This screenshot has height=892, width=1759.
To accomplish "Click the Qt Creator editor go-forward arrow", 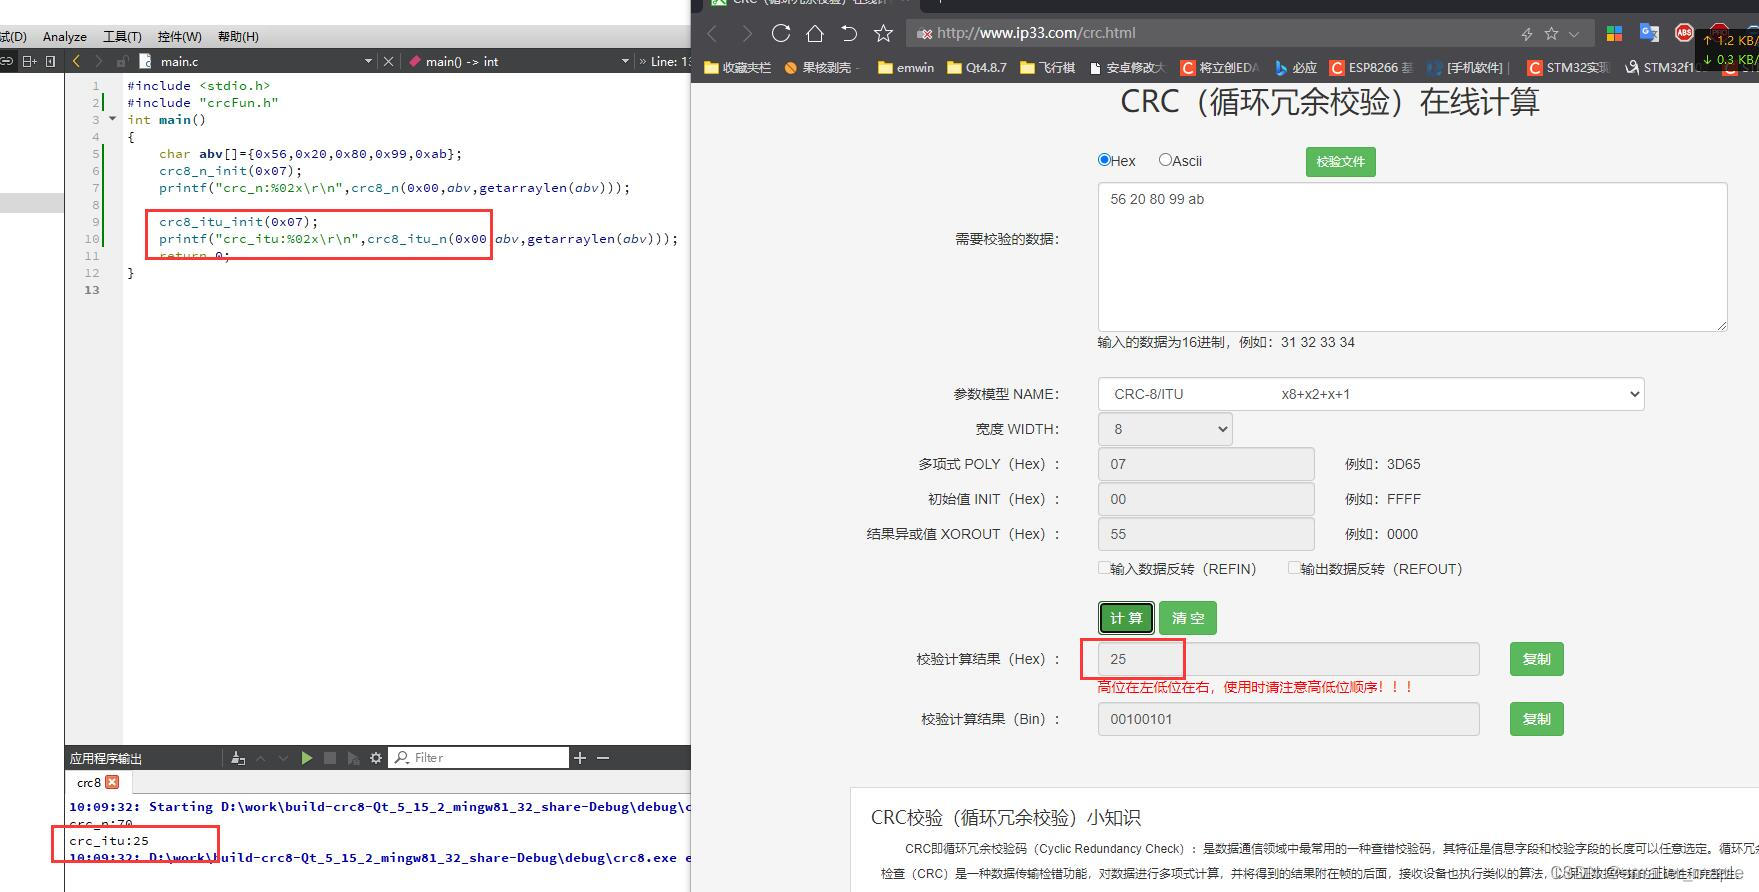I will (x=98, y=61).
